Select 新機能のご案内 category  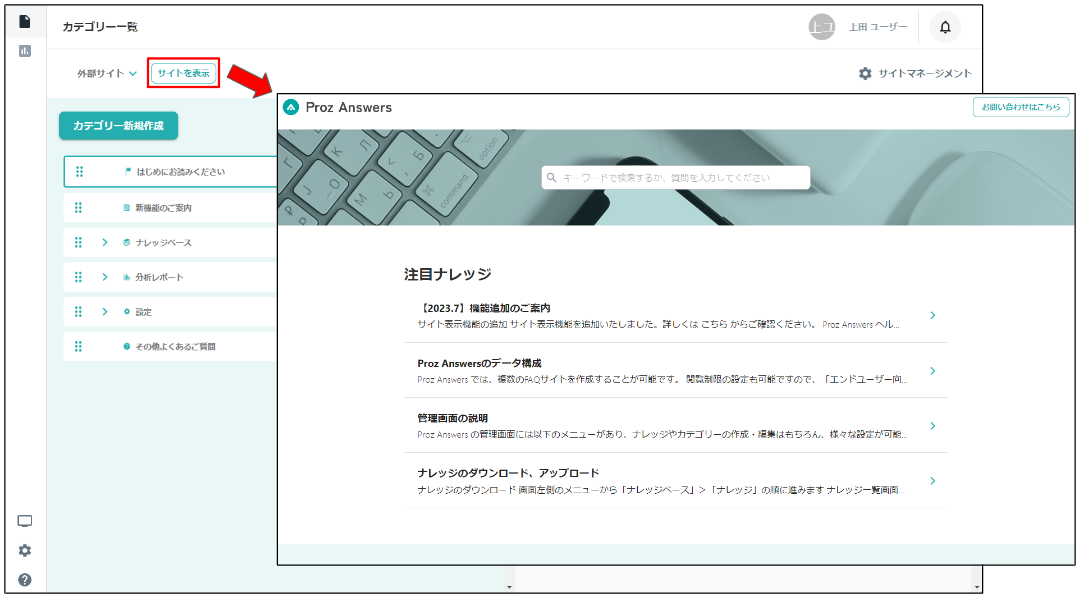click(x=164, y=208)
